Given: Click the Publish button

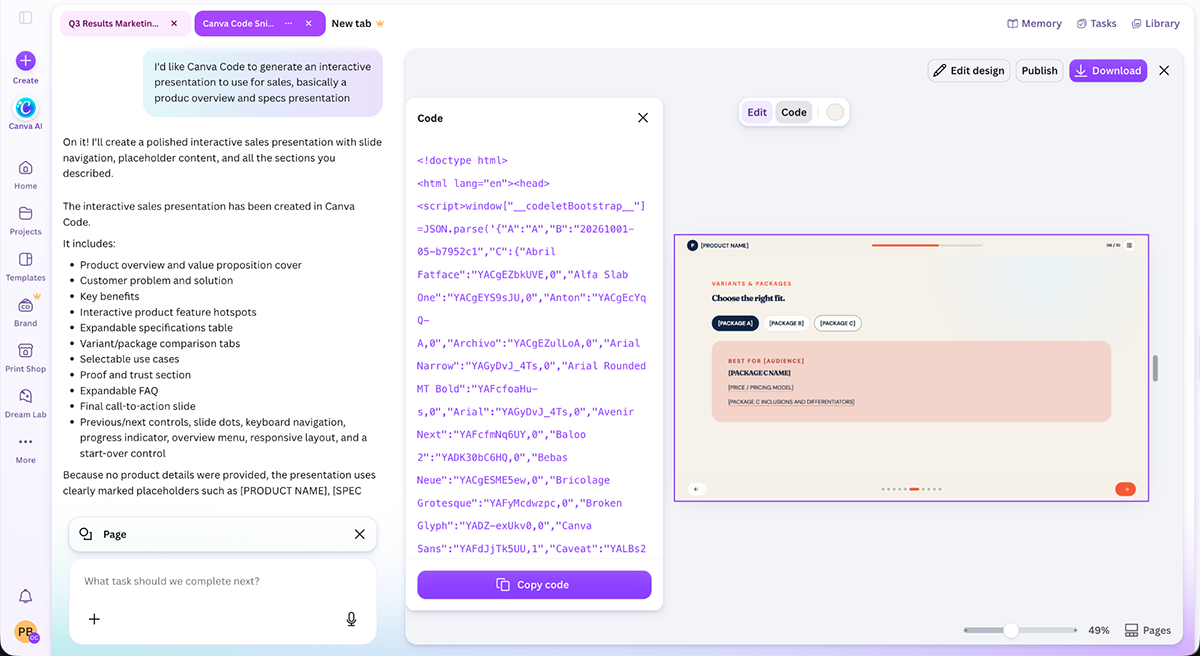Looking at the screenshot, I should tap(1040, 71).
